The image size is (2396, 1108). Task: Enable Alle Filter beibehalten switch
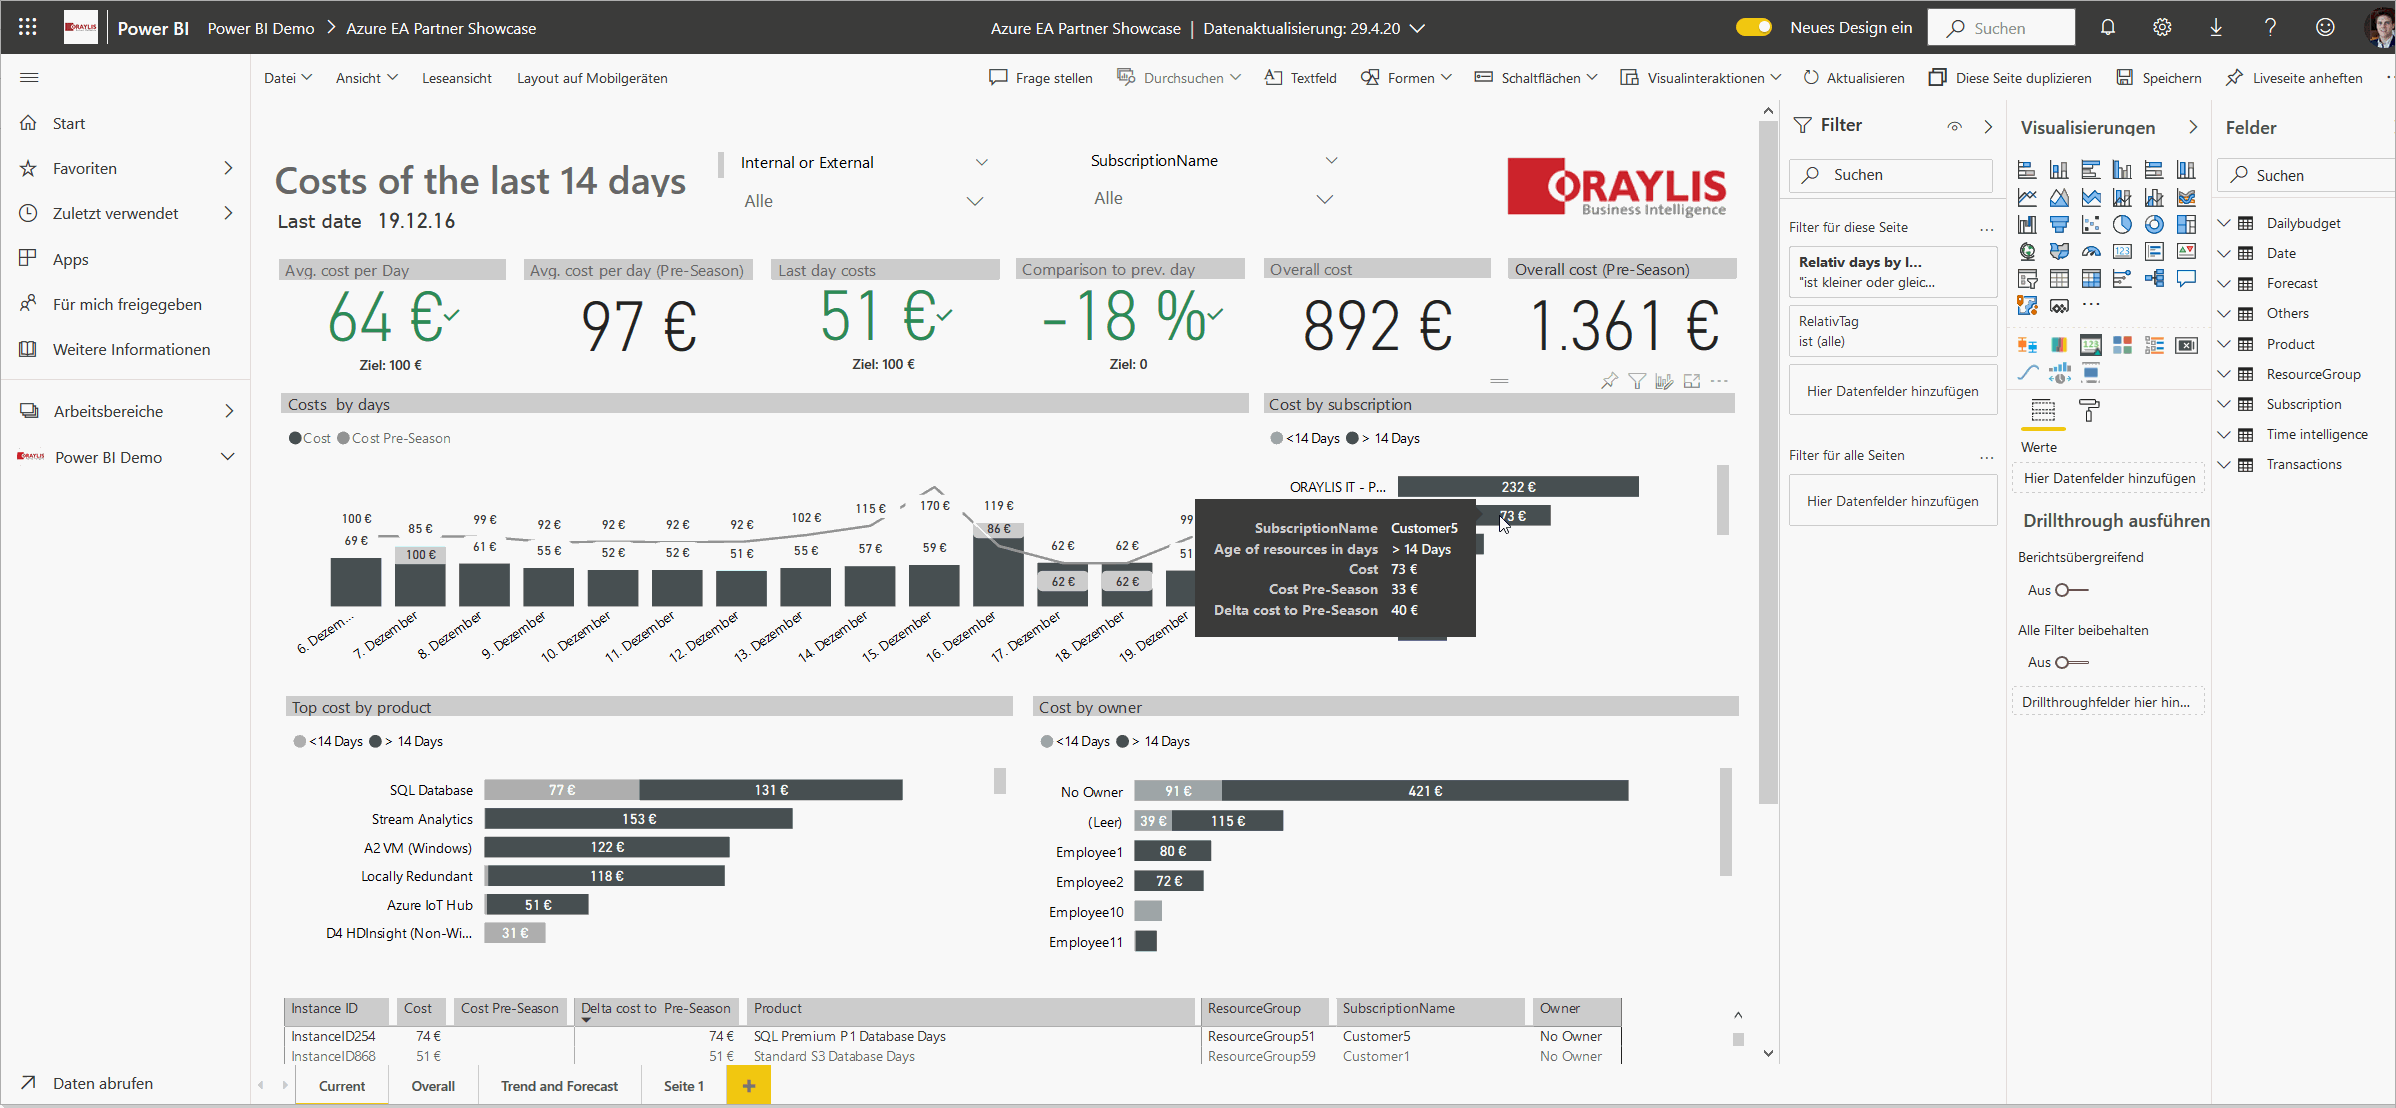pos(2071,662)
